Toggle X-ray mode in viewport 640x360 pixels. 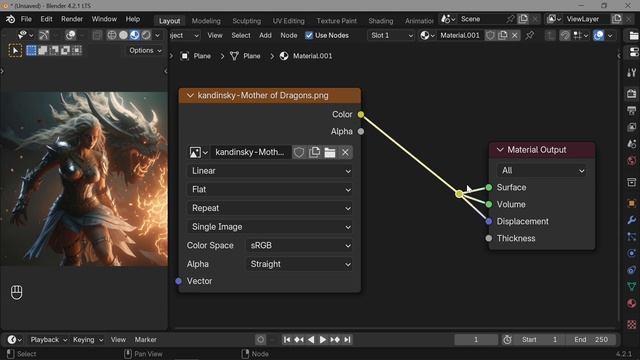click(x=97, y=35)
